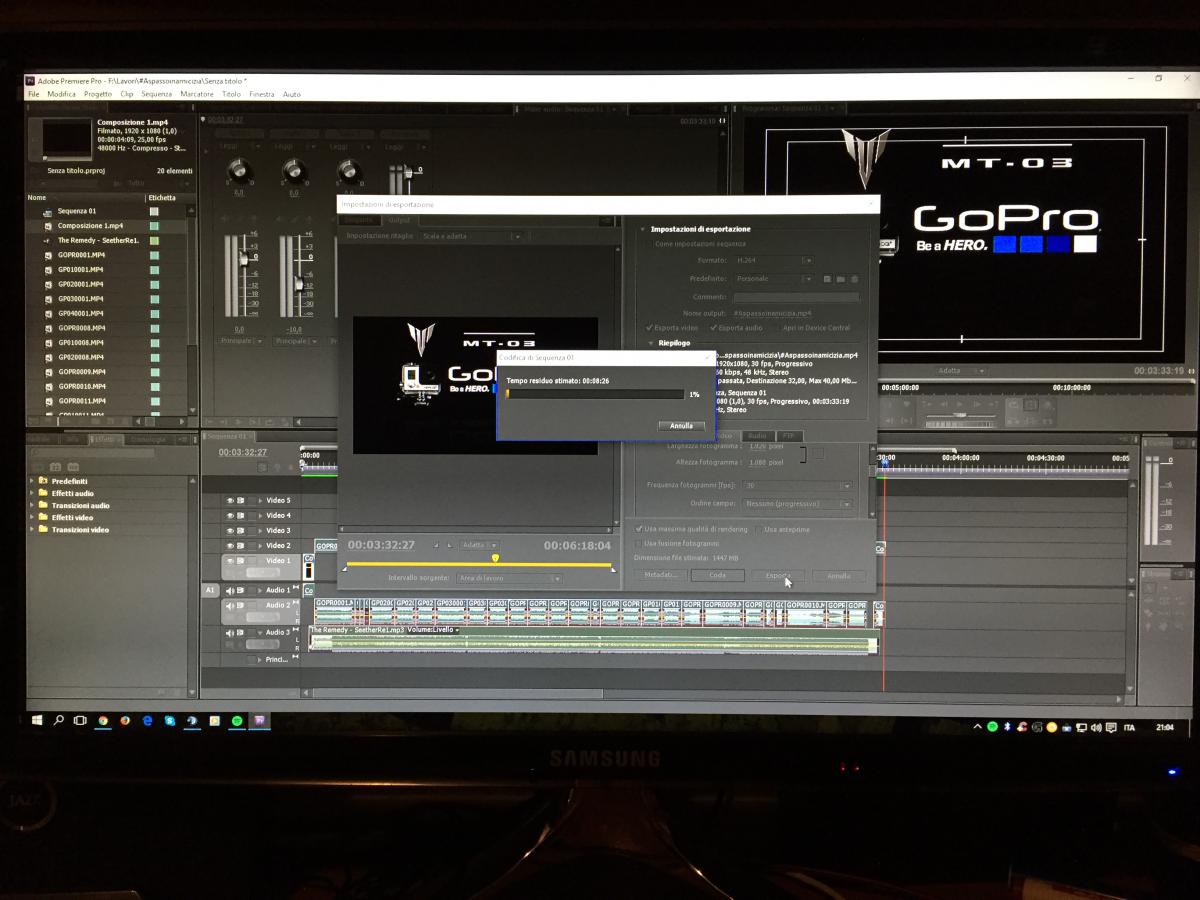Expand the Effetti video folder

32,517
